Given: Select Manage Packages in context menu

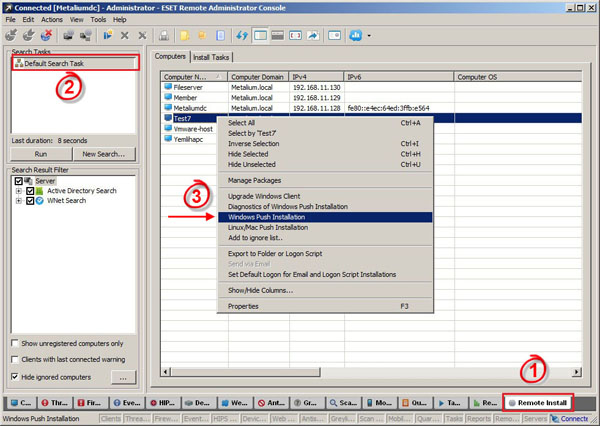Looking at the screenshot, I should 325,180.
